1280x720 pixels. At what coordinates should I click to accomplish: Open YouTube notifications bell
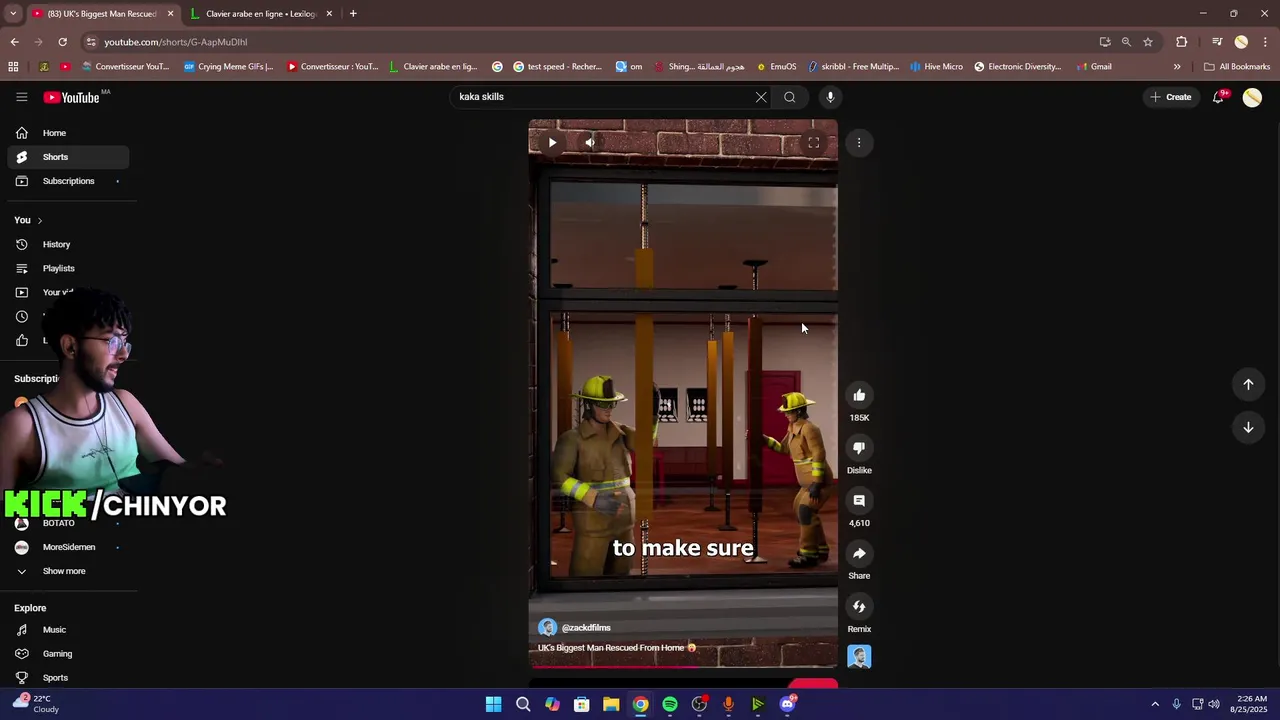pos(1218,97)
